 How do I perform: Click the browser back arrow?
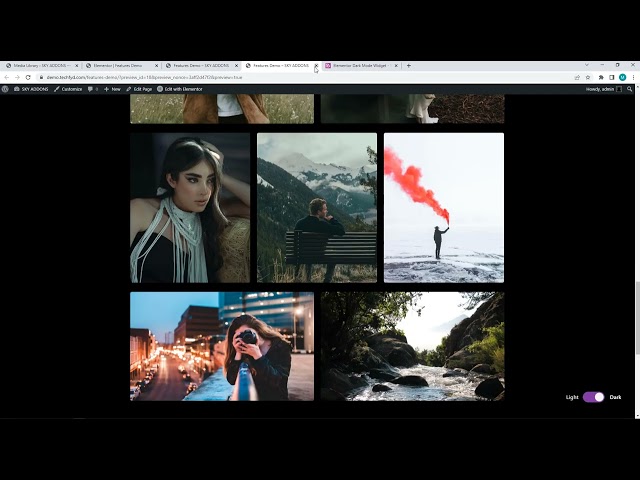pos(7,77)
